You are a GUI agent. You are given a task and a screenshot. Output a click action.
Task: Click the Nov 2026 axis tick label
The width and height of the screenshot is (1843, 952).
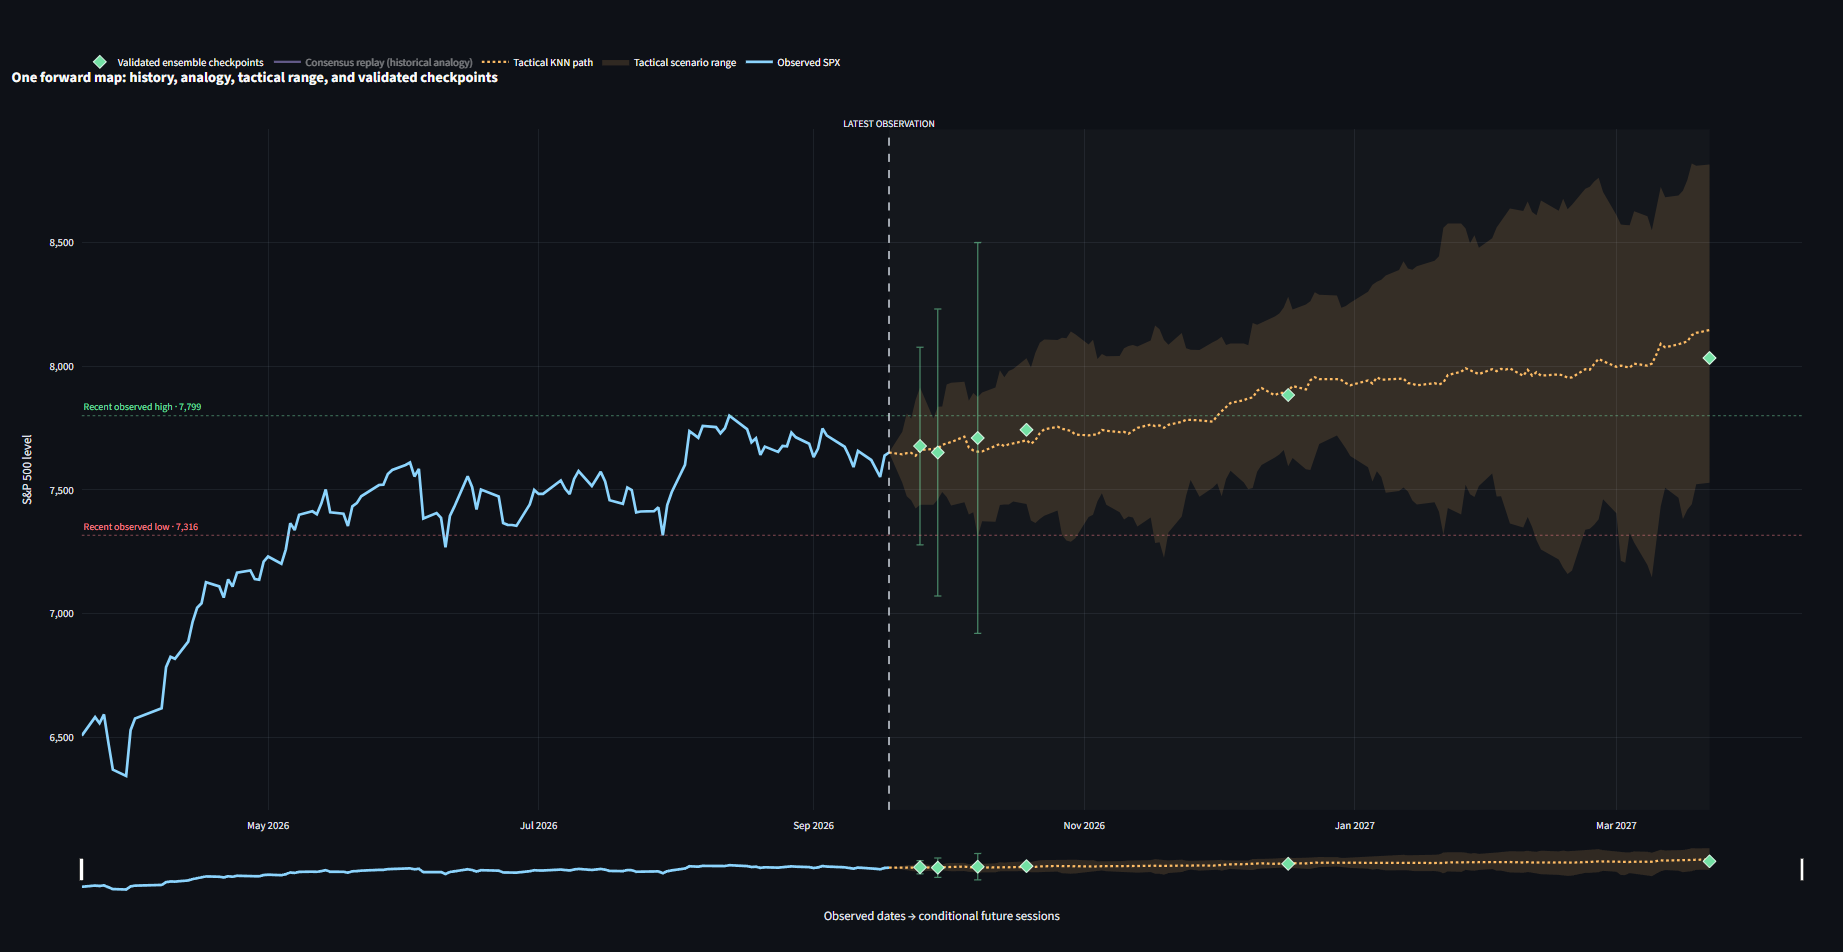click(1084, 826)
